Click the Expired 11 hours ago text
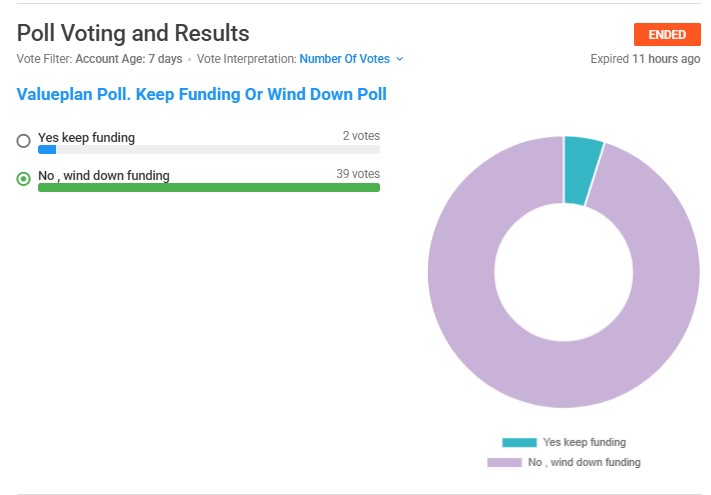This screenshot has height=495, width=711. click(645, 59)
